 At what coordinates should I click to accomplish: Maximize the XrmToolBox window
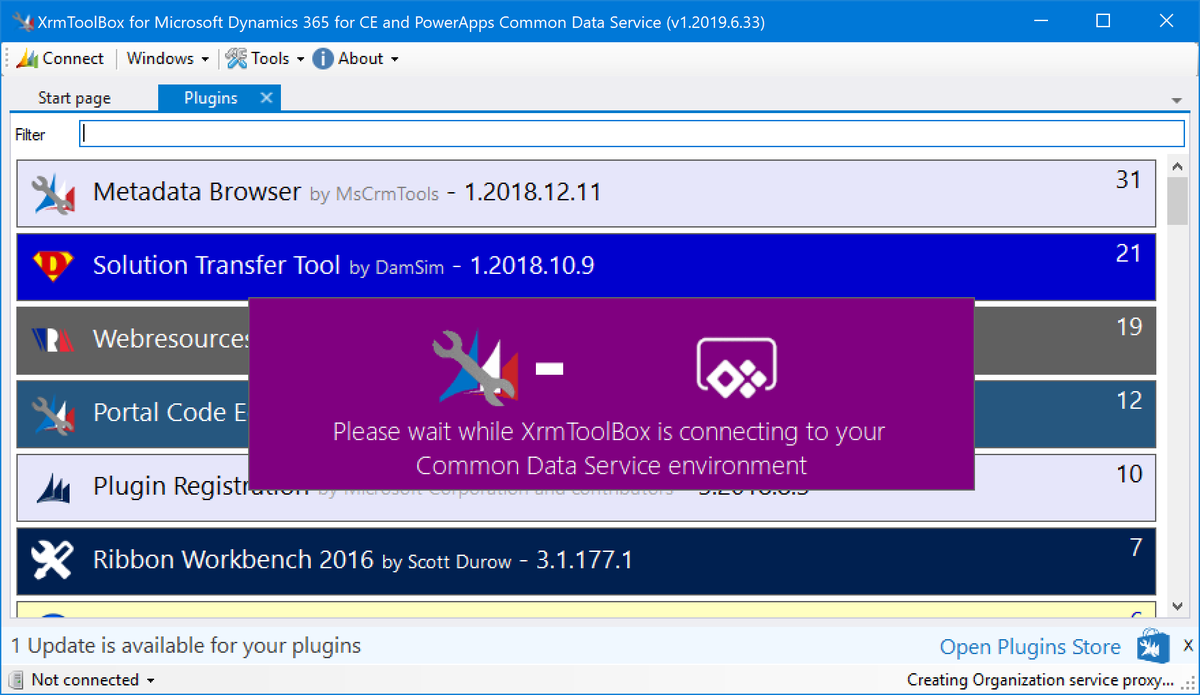click(x=1103, y=21)
